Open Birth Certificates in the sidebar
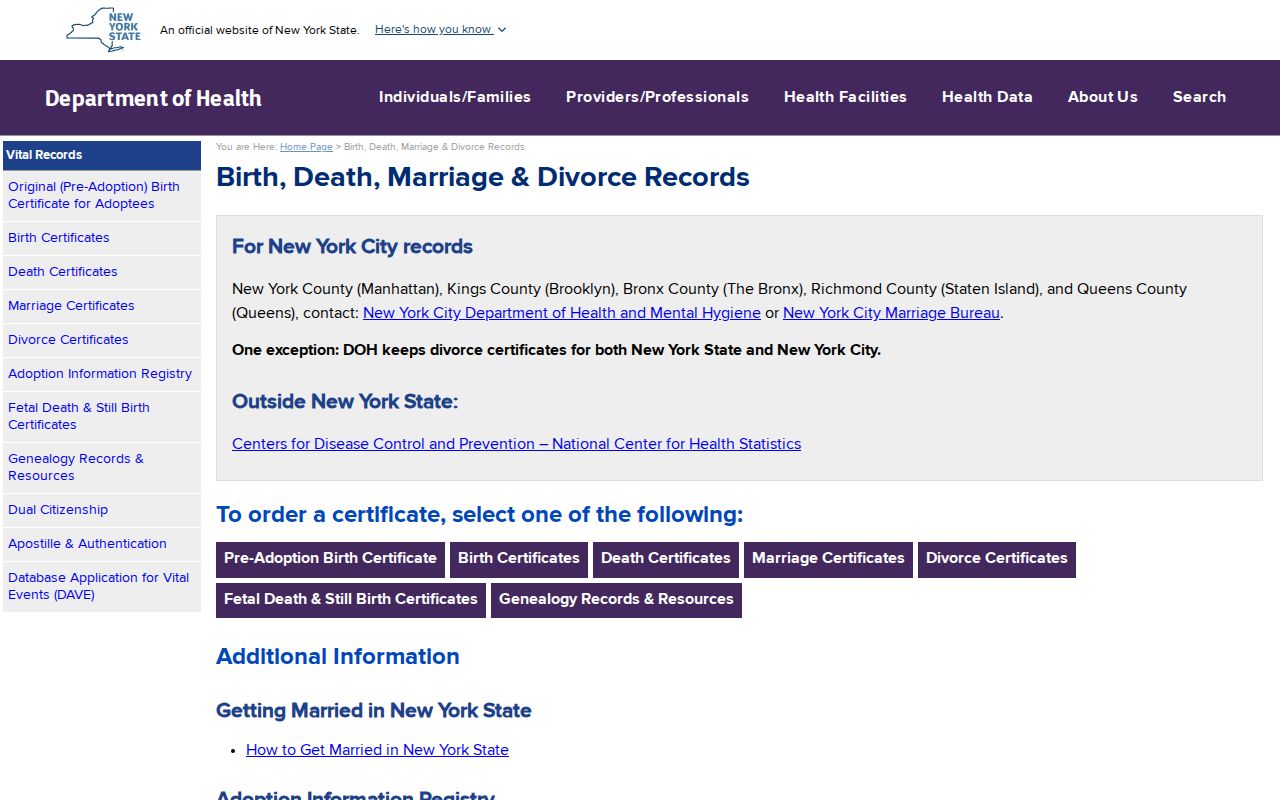 coord(102,238)
